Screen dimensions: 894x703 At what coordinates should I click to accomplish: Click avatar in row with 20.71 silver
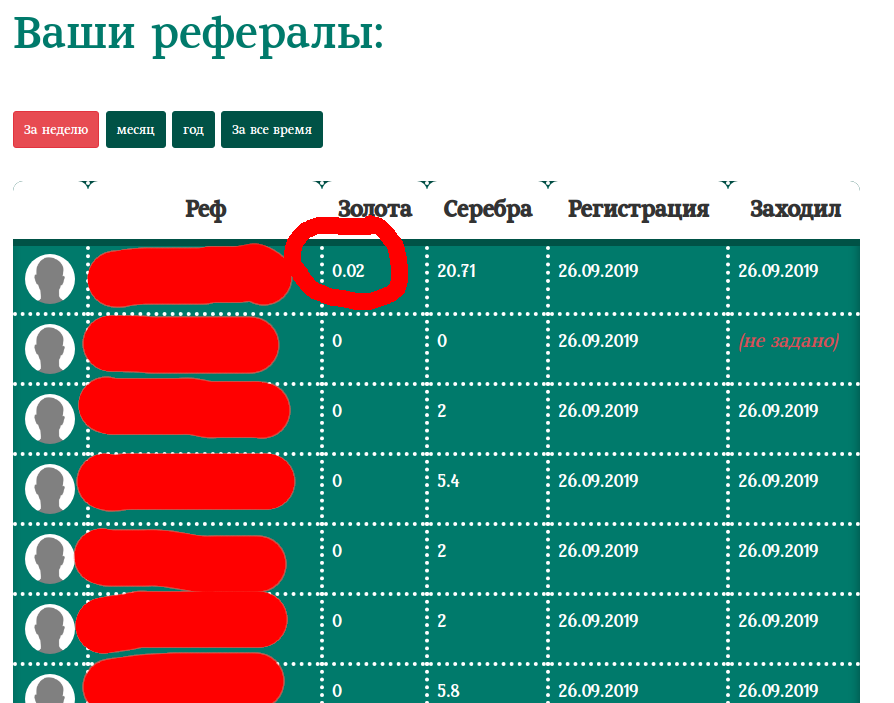pyautogui.click(x=50, y=279)
